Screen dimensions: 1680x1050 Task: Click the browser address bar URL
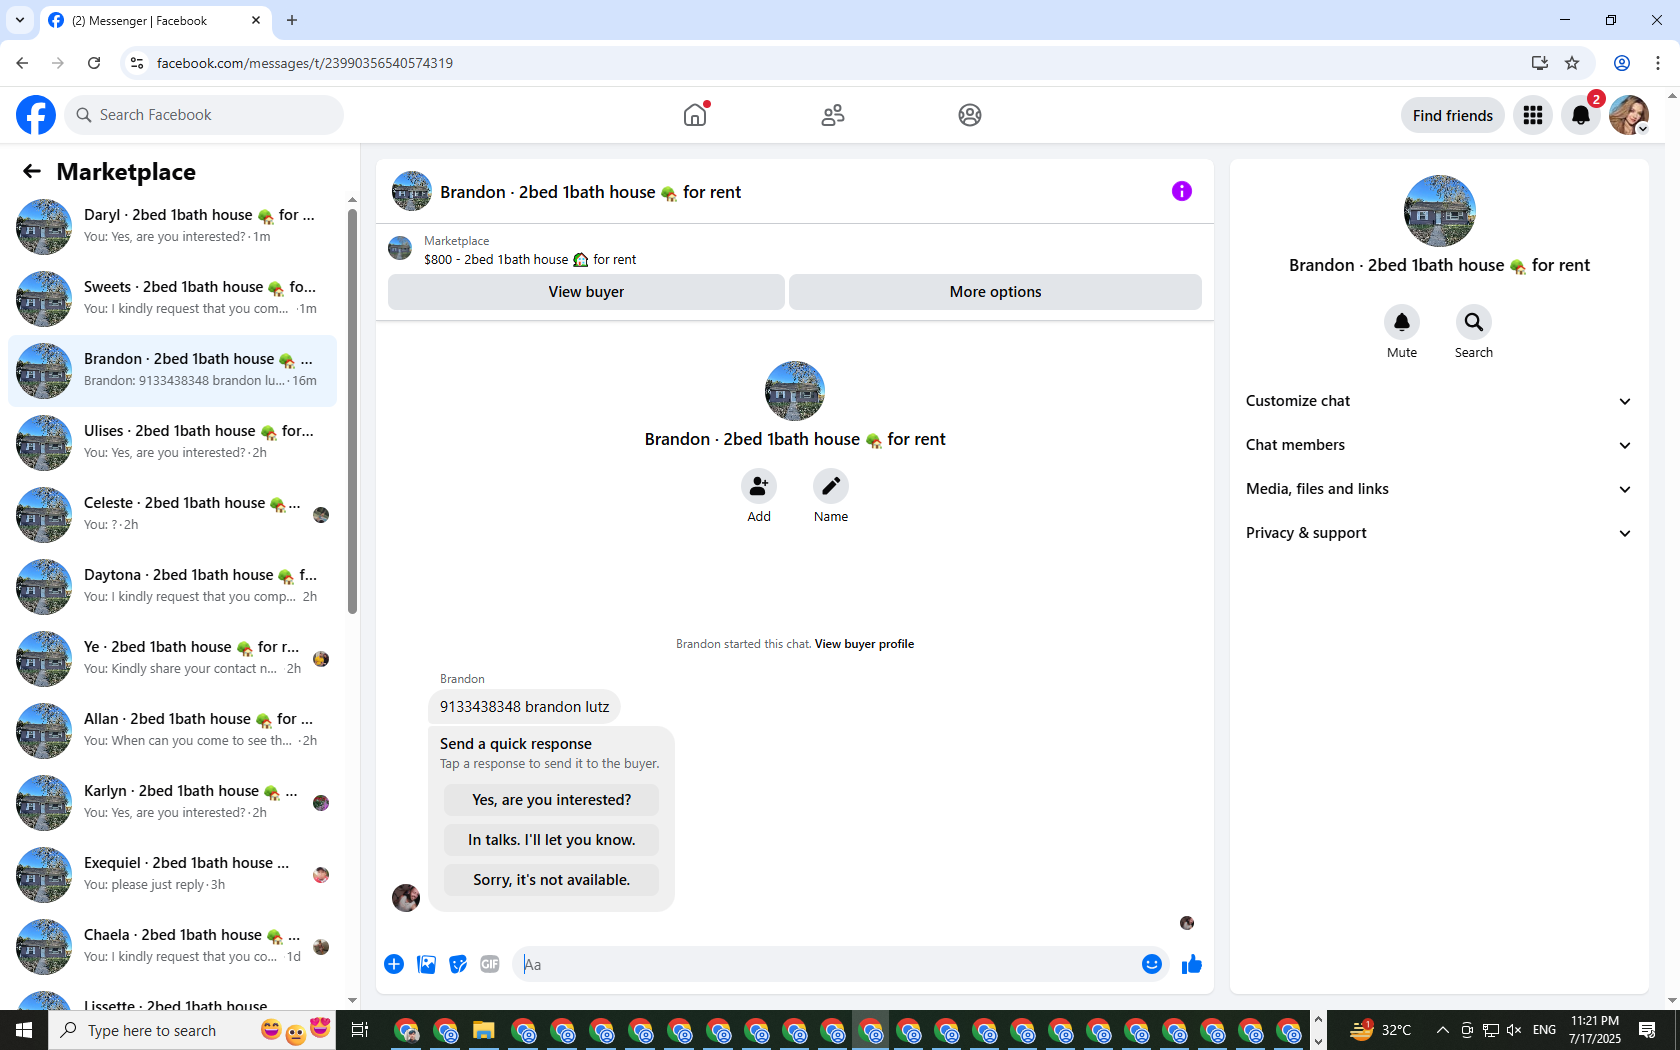(x=305, y=63)
